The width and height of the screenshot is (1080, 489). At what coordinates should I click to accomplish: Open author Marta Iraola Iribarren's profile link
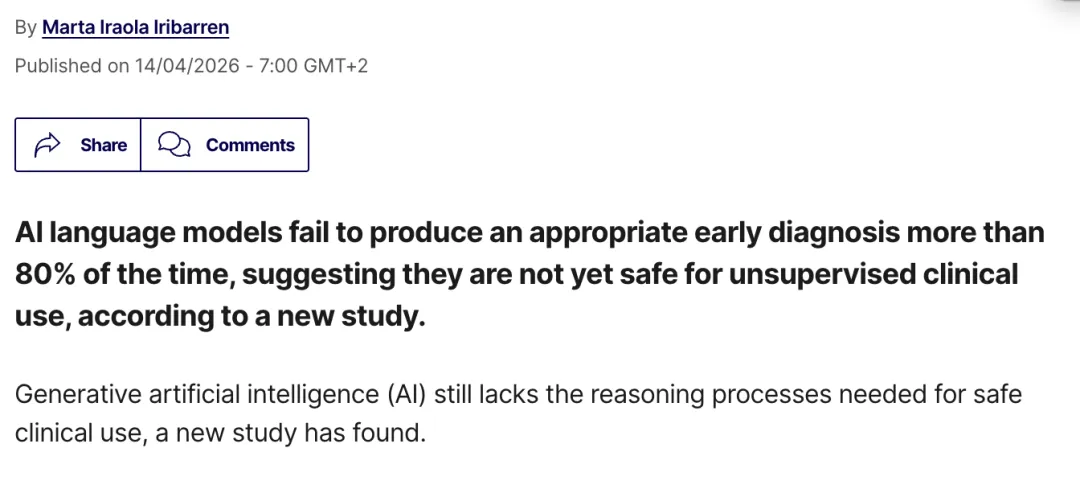pos(136,28)
